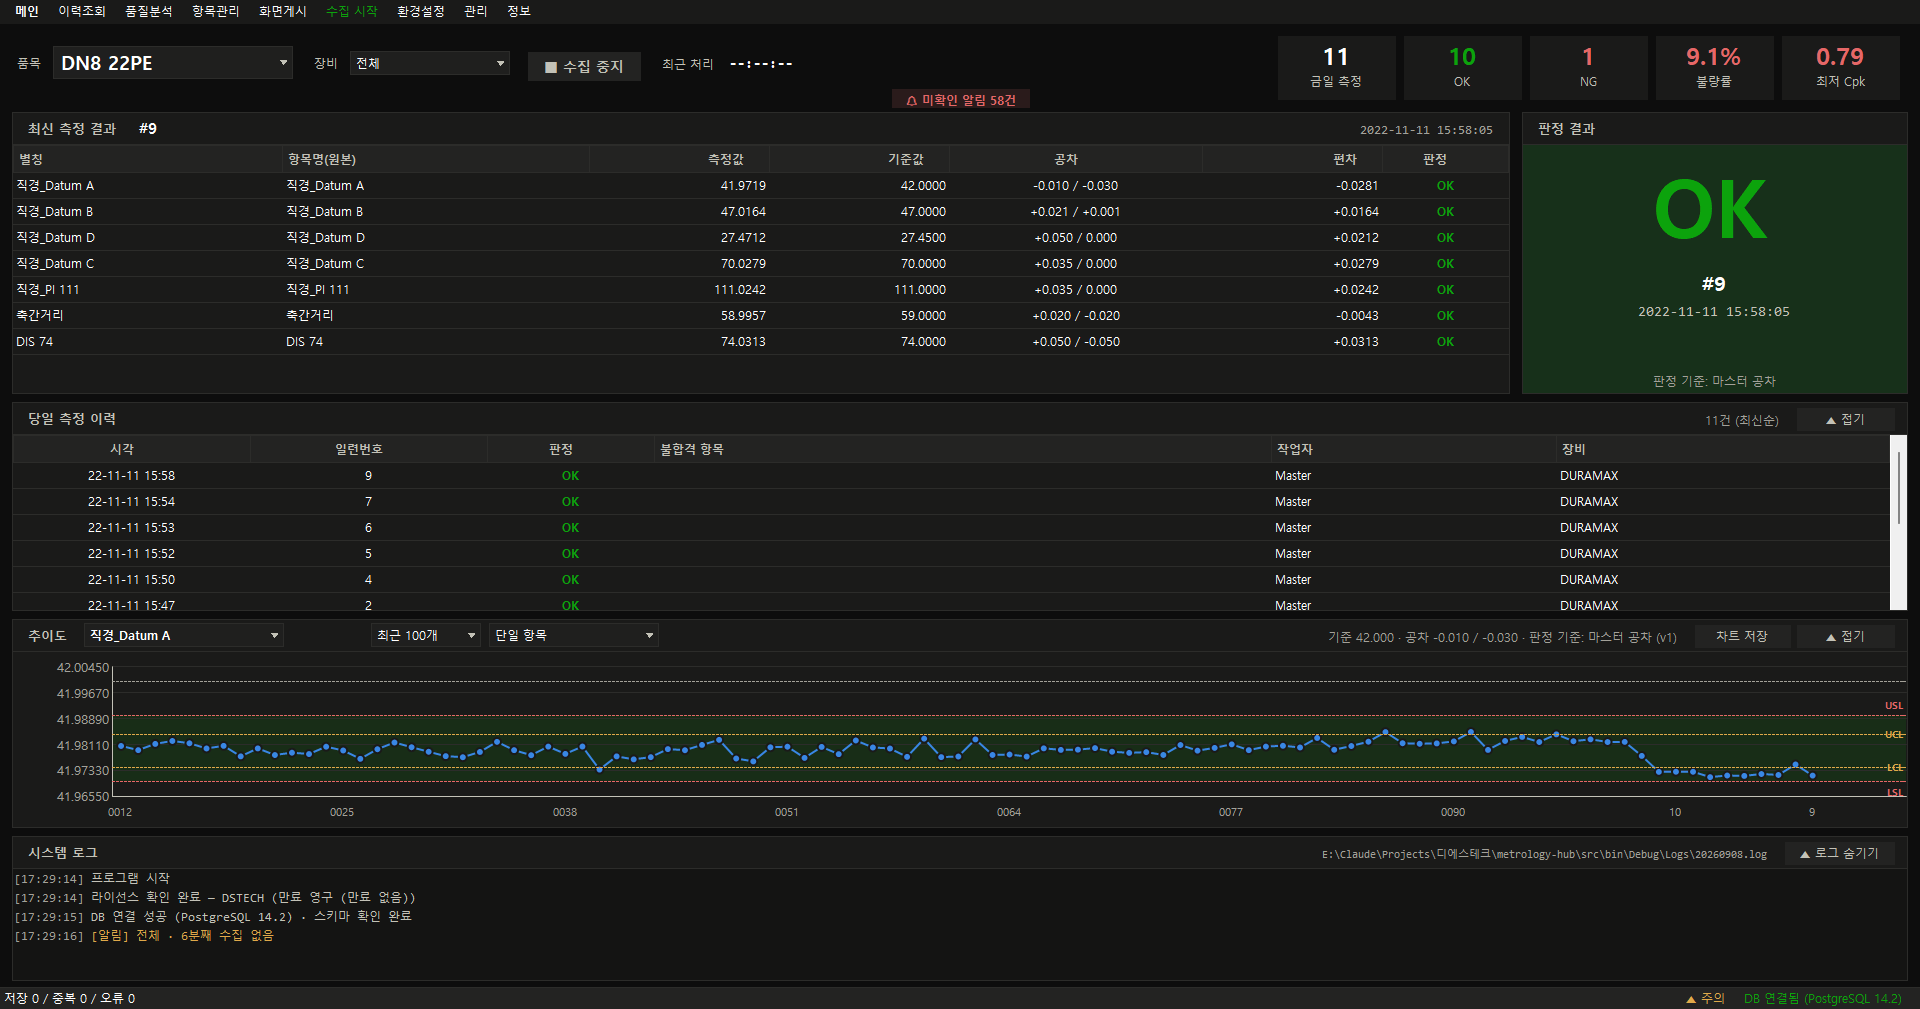Select the 직경_Datum B measured value 47.0164
Image resolution: width=1920 pixels, height=1009 pixels.
pyautogui.click(x=743, y=212)
